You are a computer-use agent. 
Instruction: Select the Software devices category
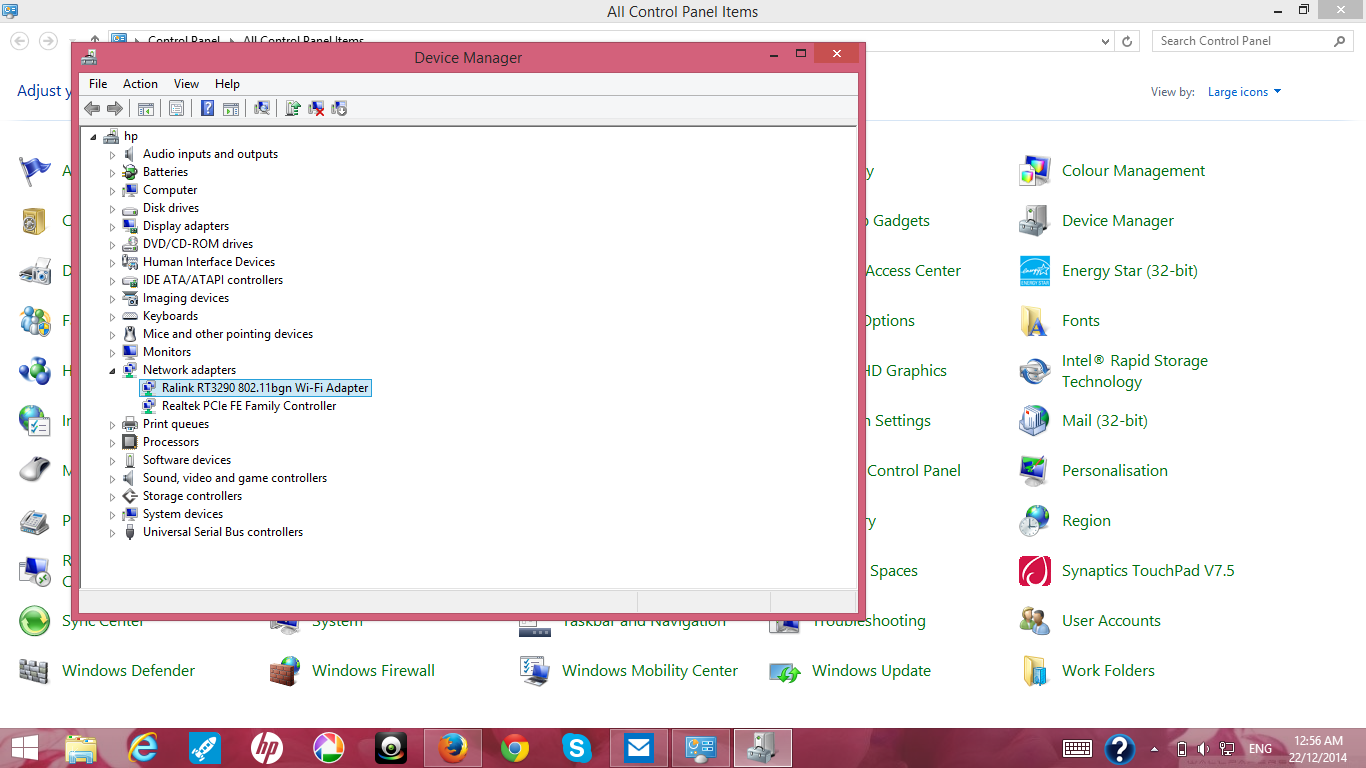(187, 460)
